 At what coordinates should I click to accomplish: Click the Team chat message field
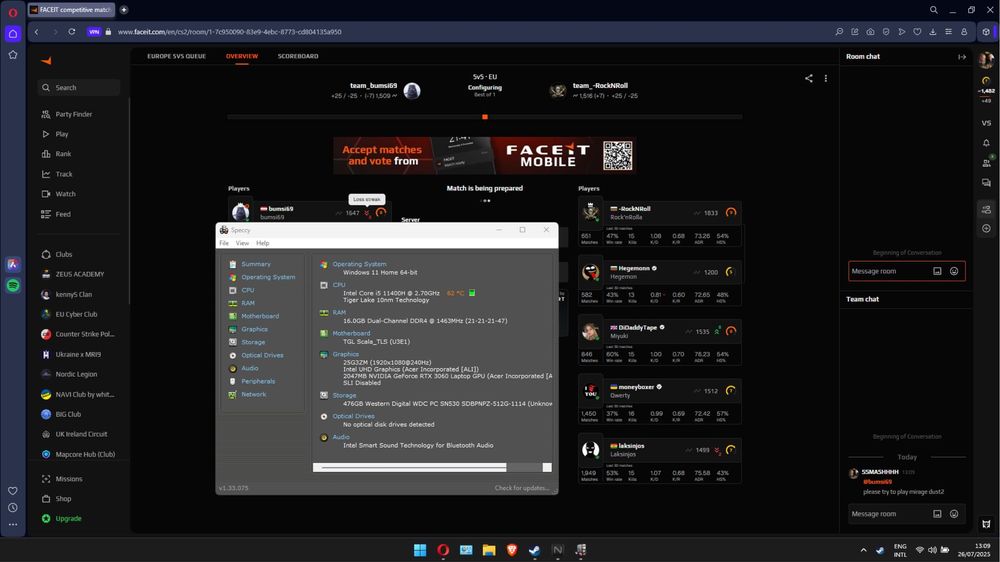coord(889,514)
